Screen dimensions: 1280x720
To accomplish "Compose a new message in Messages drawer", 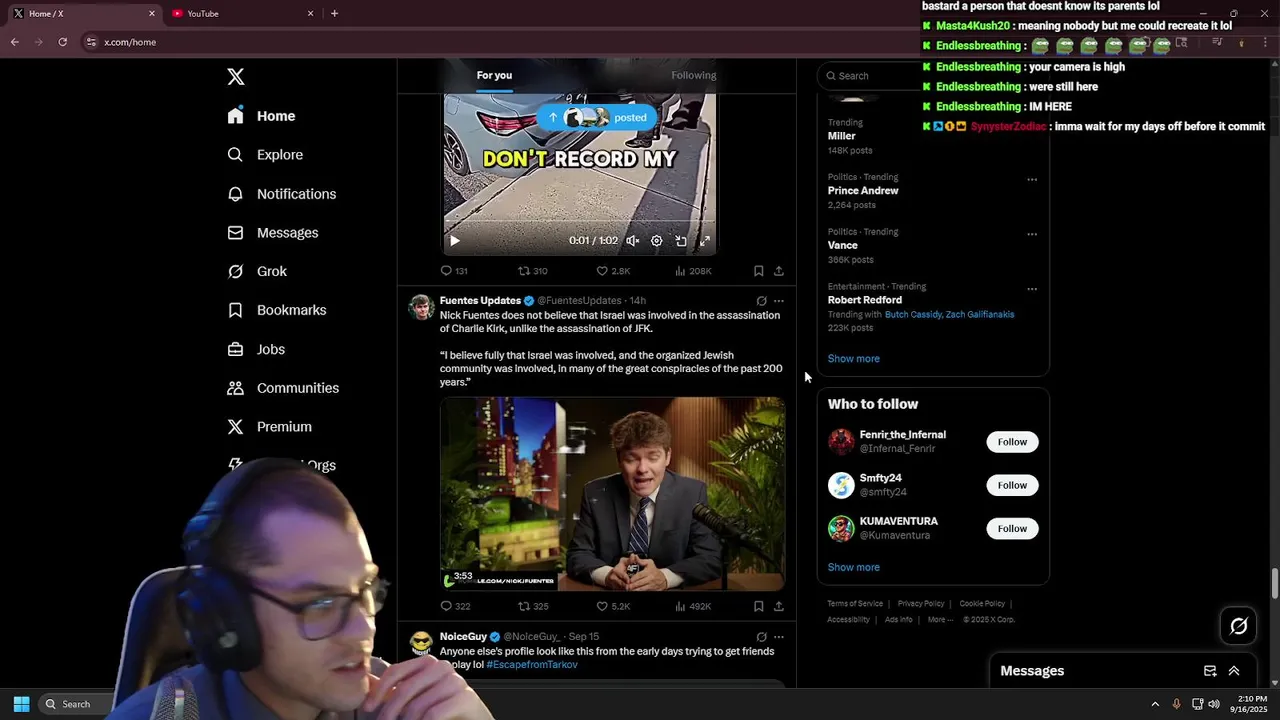I will (x=1210, y=671).
